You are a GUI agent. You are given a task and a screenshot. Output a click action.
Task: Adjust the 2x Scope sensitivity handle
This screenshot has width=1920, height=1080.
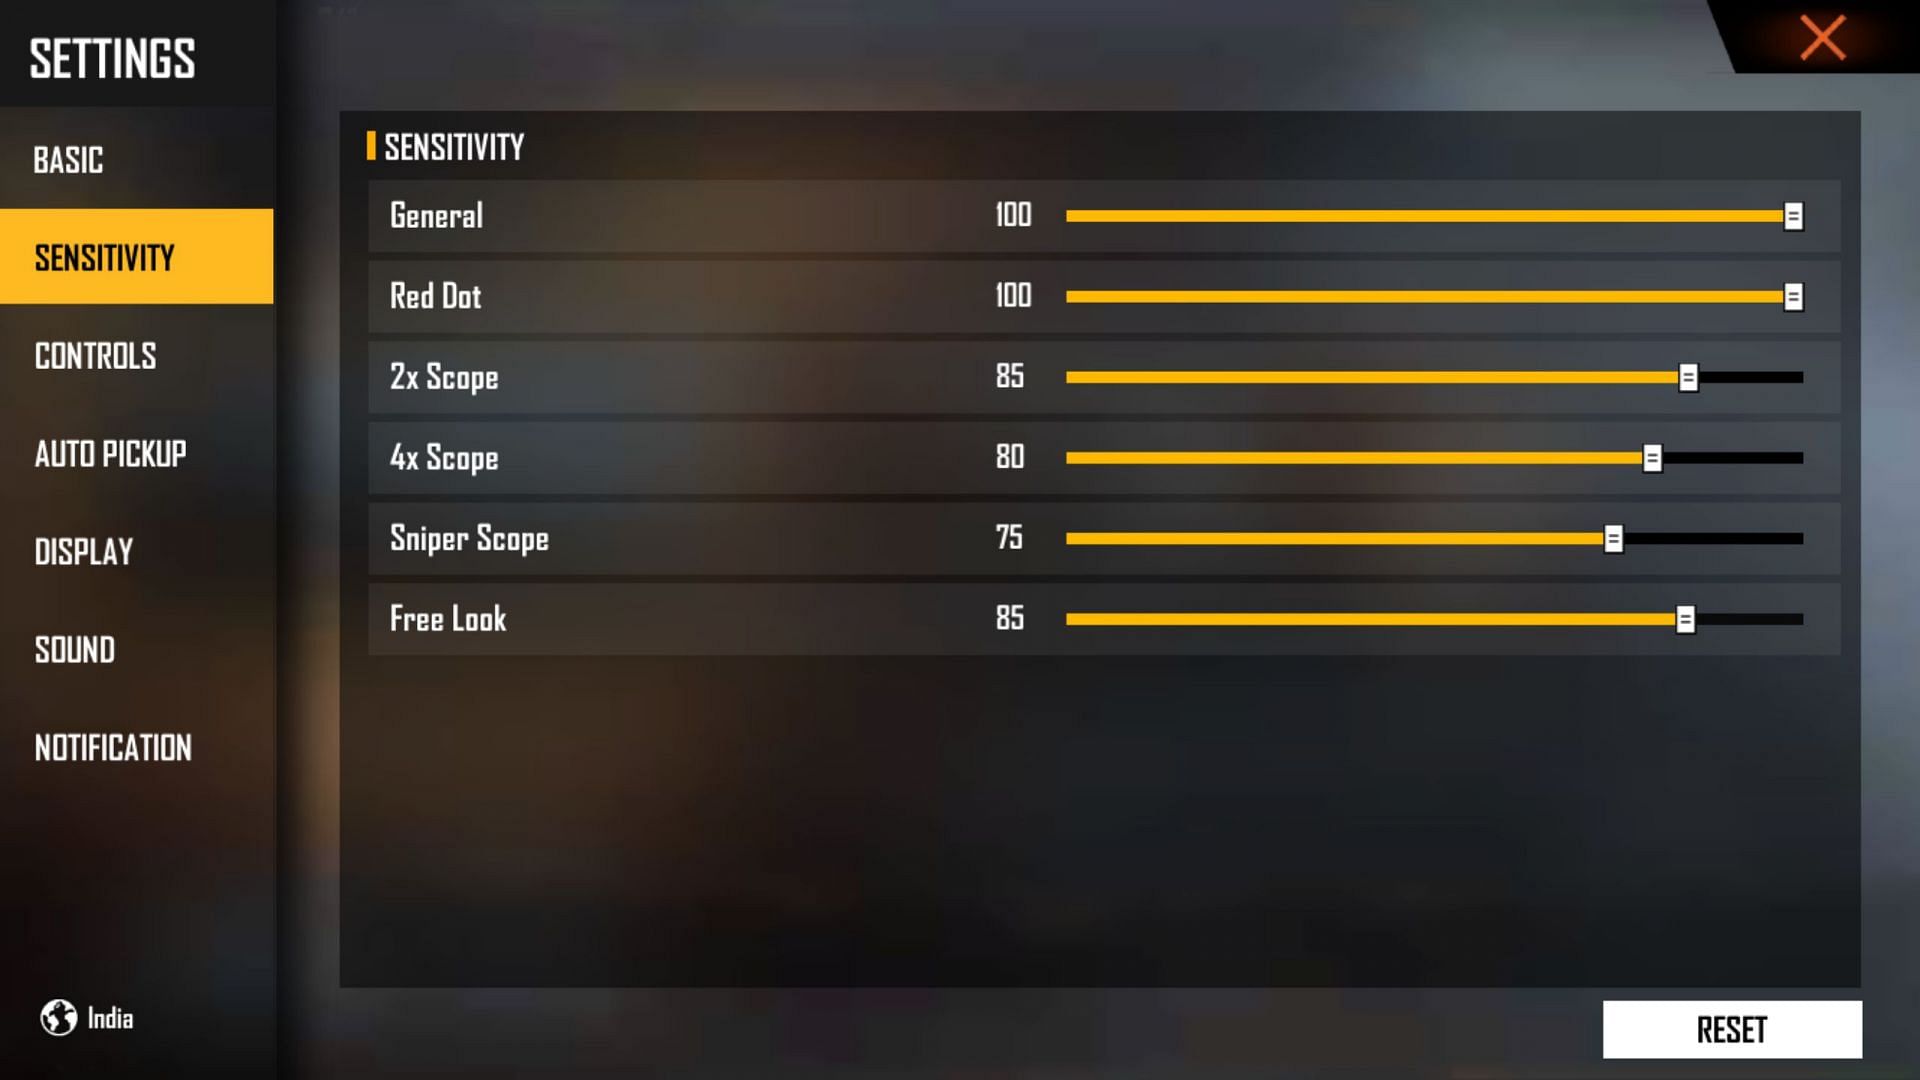pyautogui.click(x=1689, y=376)
